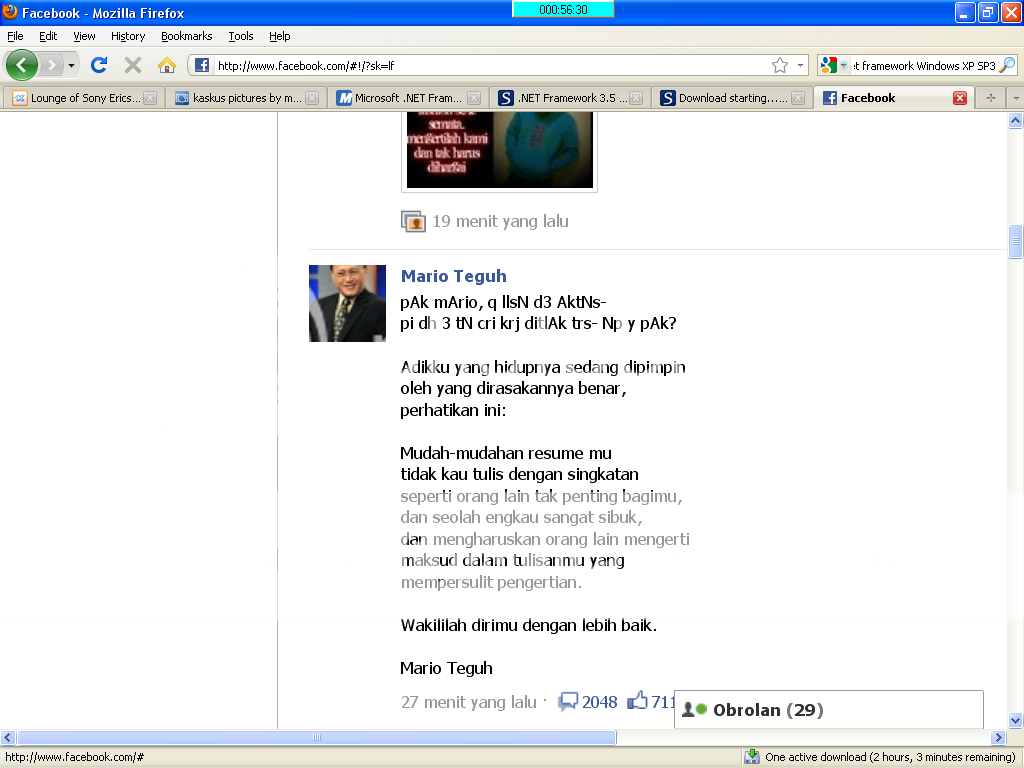The height and width of the screenshot is (768, 1024).
Task: Click the Firefox Back arrow button
Action: point(22,65)
